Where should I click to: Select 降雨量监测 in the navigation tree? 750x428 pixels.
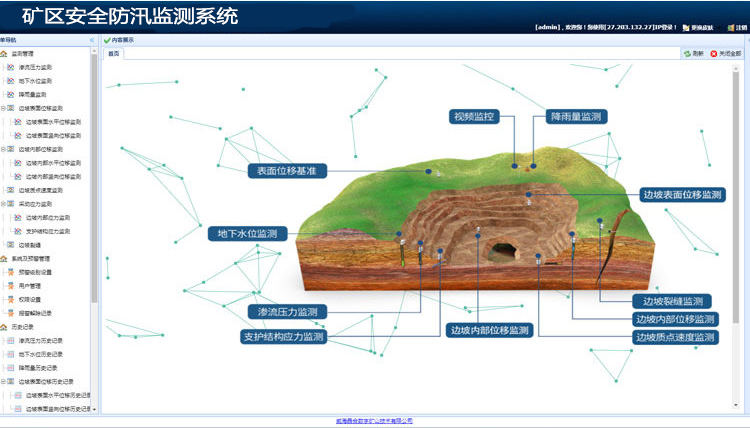33,94
